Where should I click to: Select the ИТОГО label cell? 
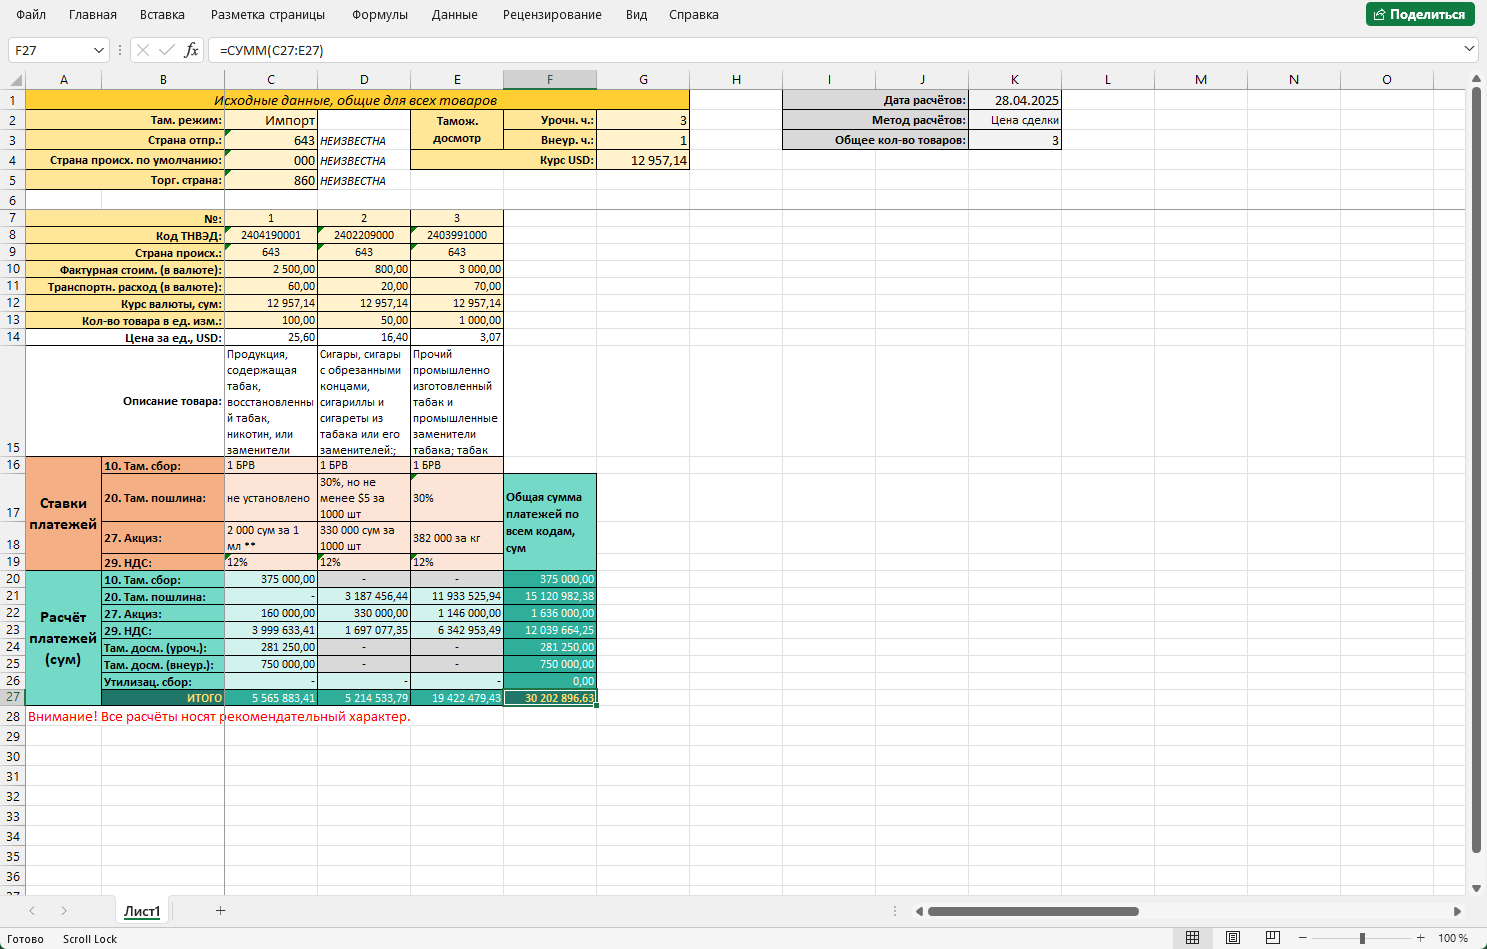163,698
